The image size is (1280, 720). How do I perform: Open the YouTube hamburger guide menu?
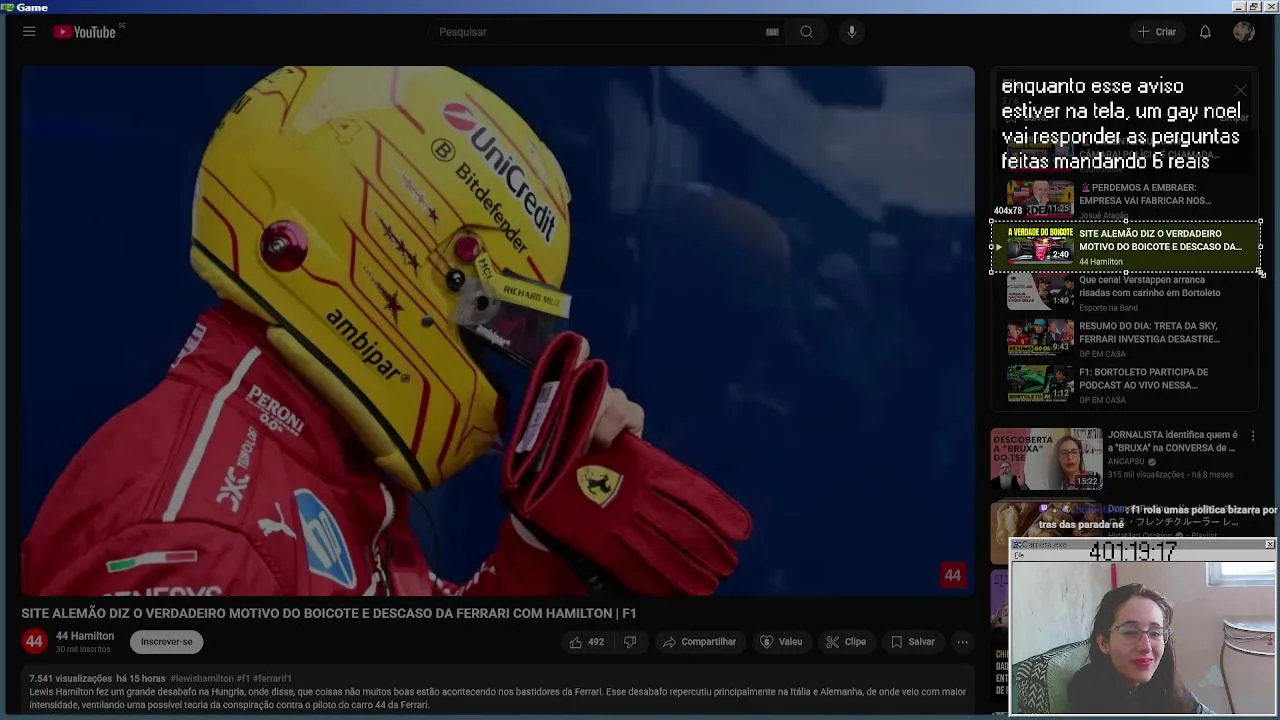29,32
